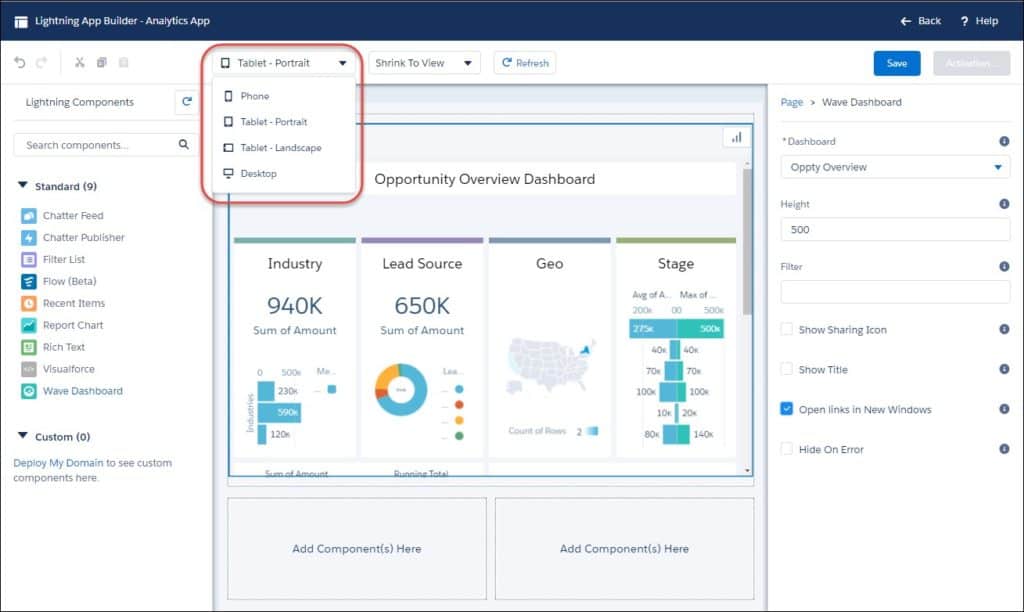The image size is (1024, 612).
Task: Select the Report Chart component icon
Action: [x=29, y=325]
